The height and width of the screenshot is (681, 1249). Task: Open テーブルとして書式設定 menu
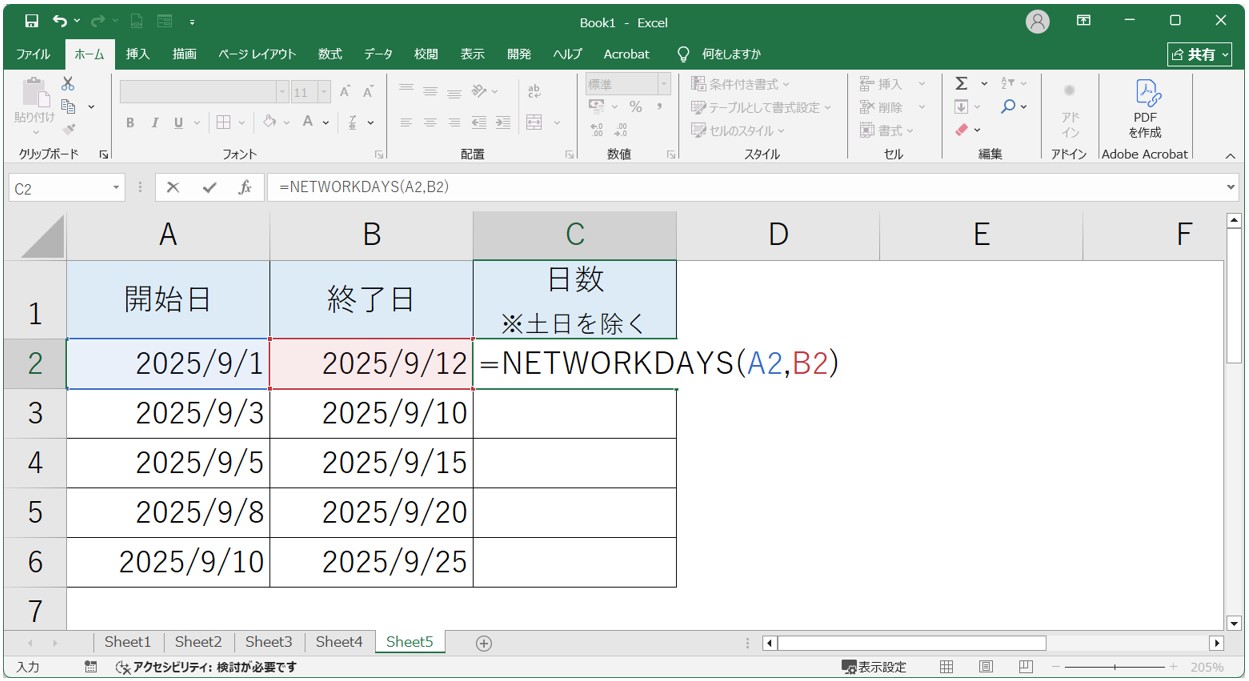click(761, 107)
